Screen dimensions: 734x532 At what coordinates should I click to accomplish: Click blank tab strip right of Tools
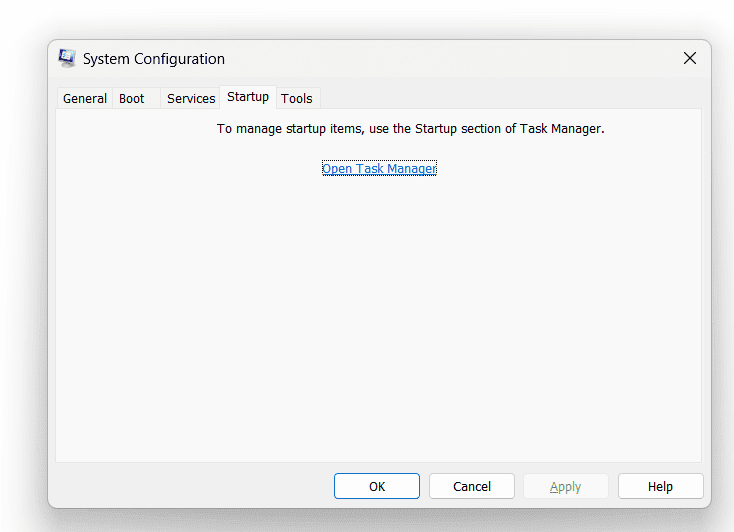pos(500,97)
